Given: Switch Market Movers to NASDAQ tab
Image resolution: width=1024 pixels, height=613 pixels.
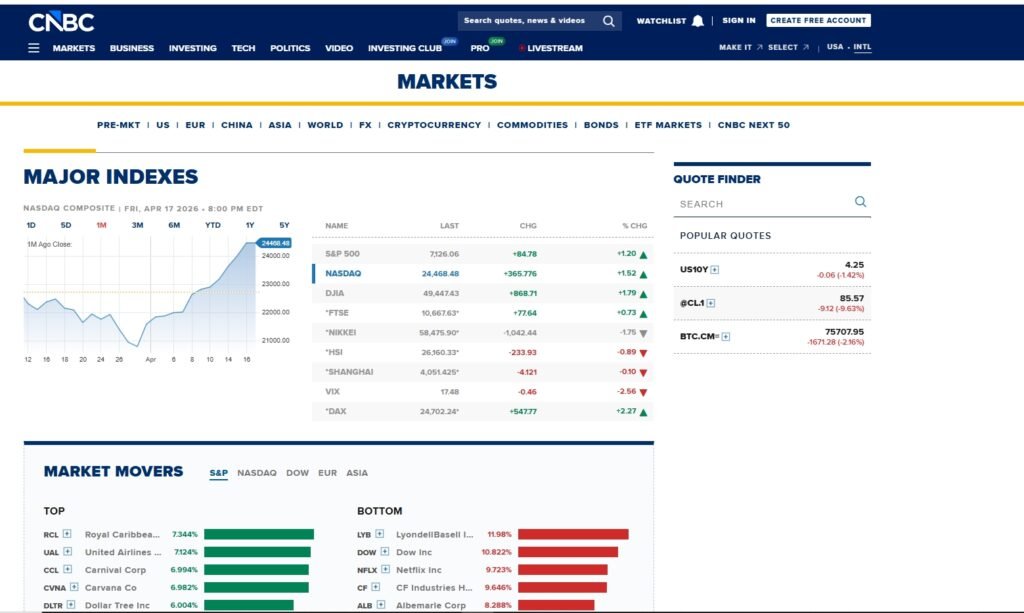Looking at the screenshot, I should 257,473.
